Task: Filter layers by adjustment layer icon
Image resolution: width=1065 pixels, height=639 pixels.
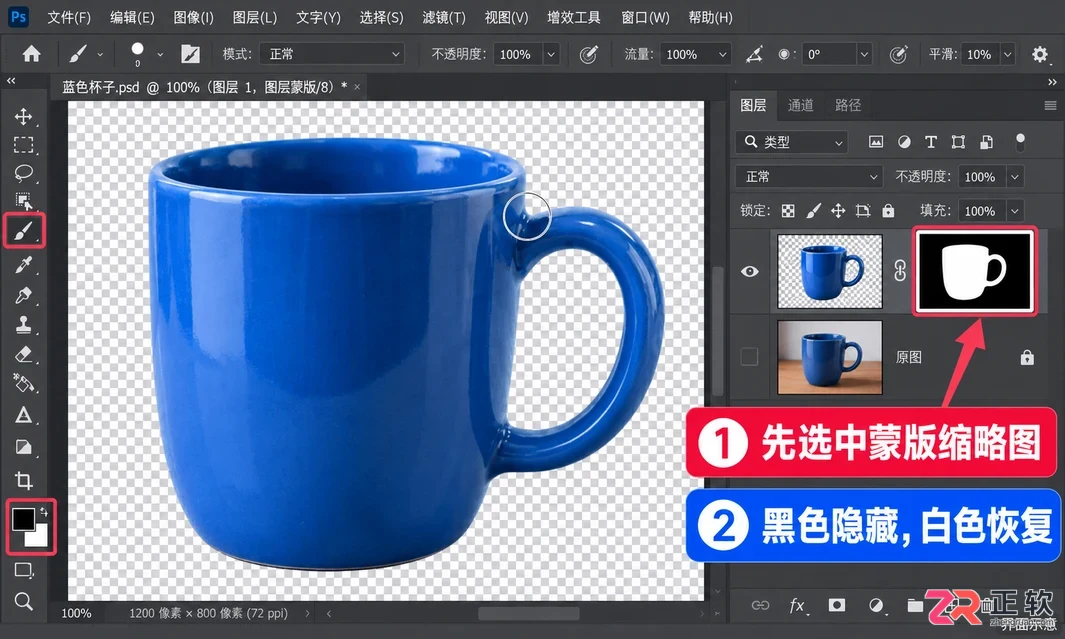Action: click(x=904, y=142)
